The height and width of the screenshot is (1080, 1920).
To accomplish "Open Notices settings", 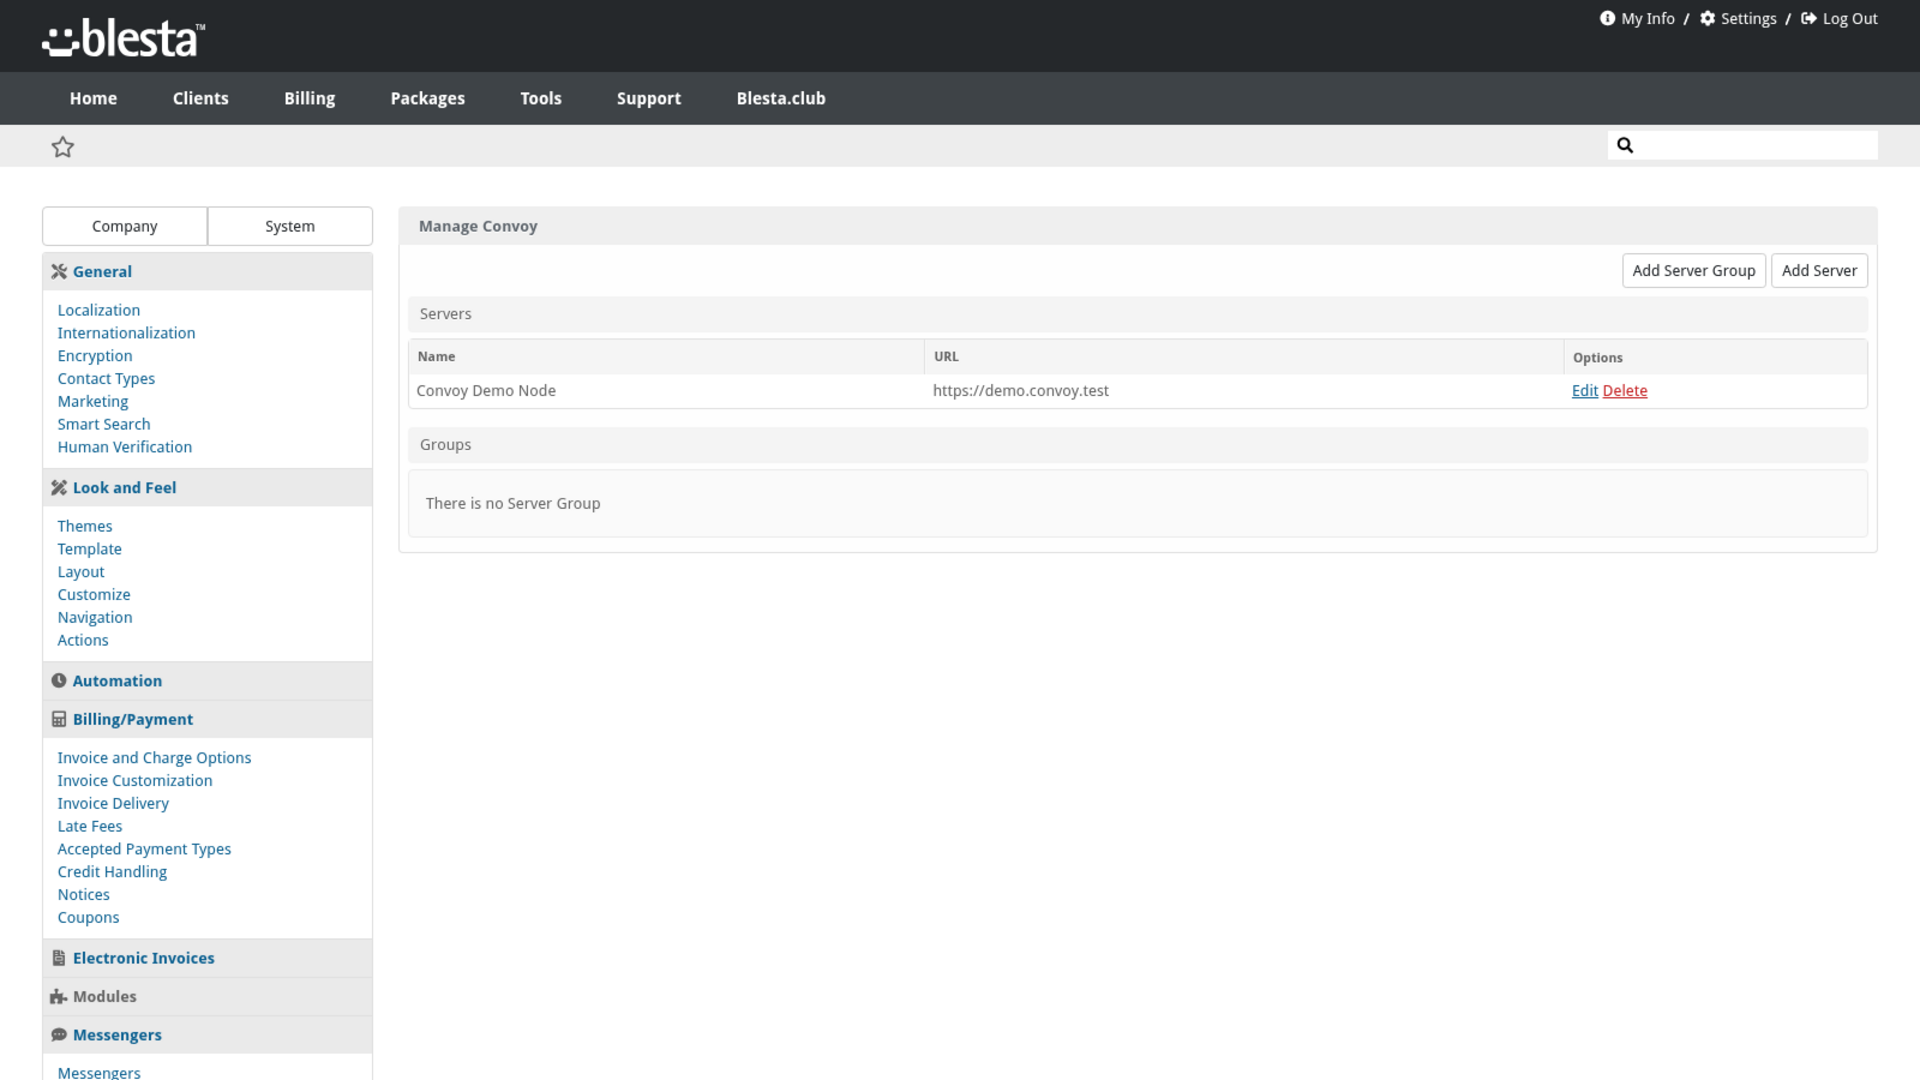I will (84, 895).
